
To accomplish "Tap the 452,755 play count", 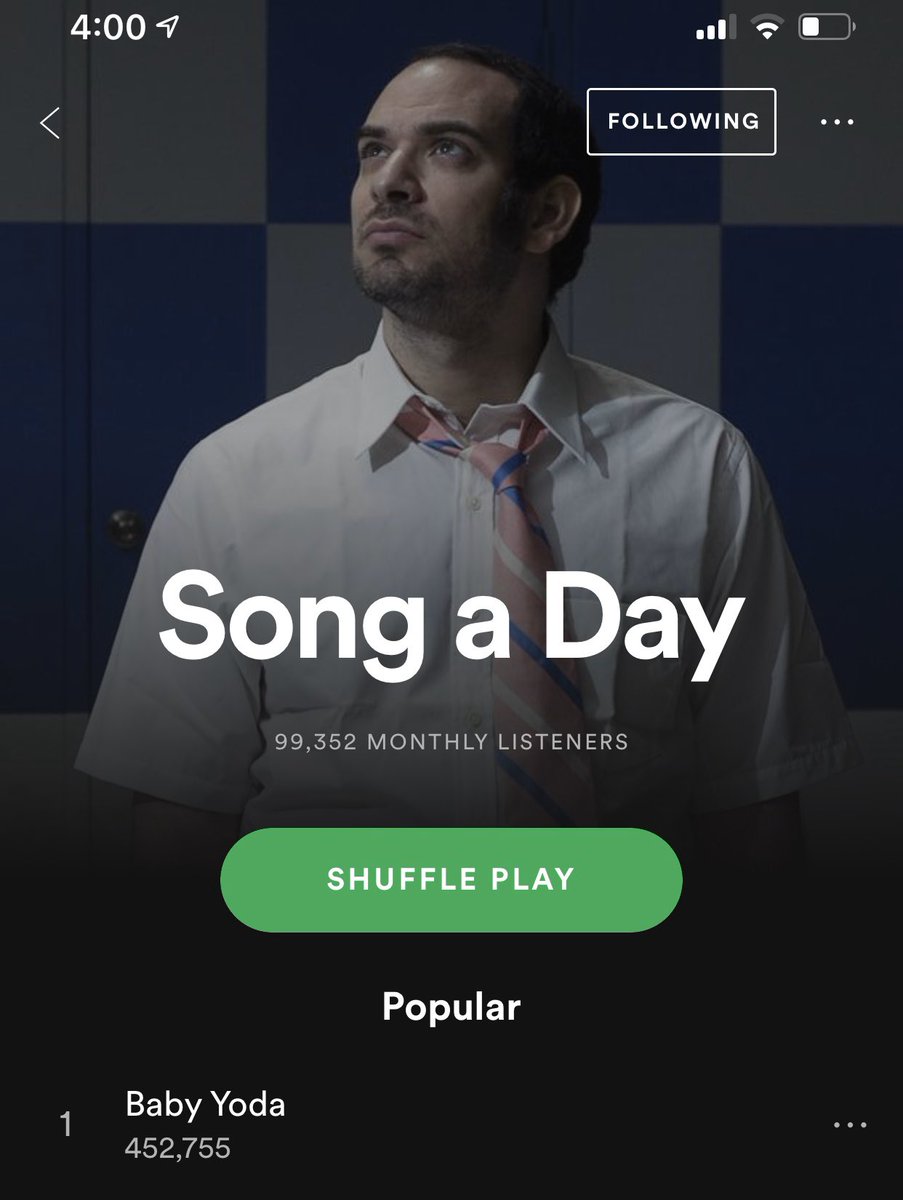I will [178, 1148].
